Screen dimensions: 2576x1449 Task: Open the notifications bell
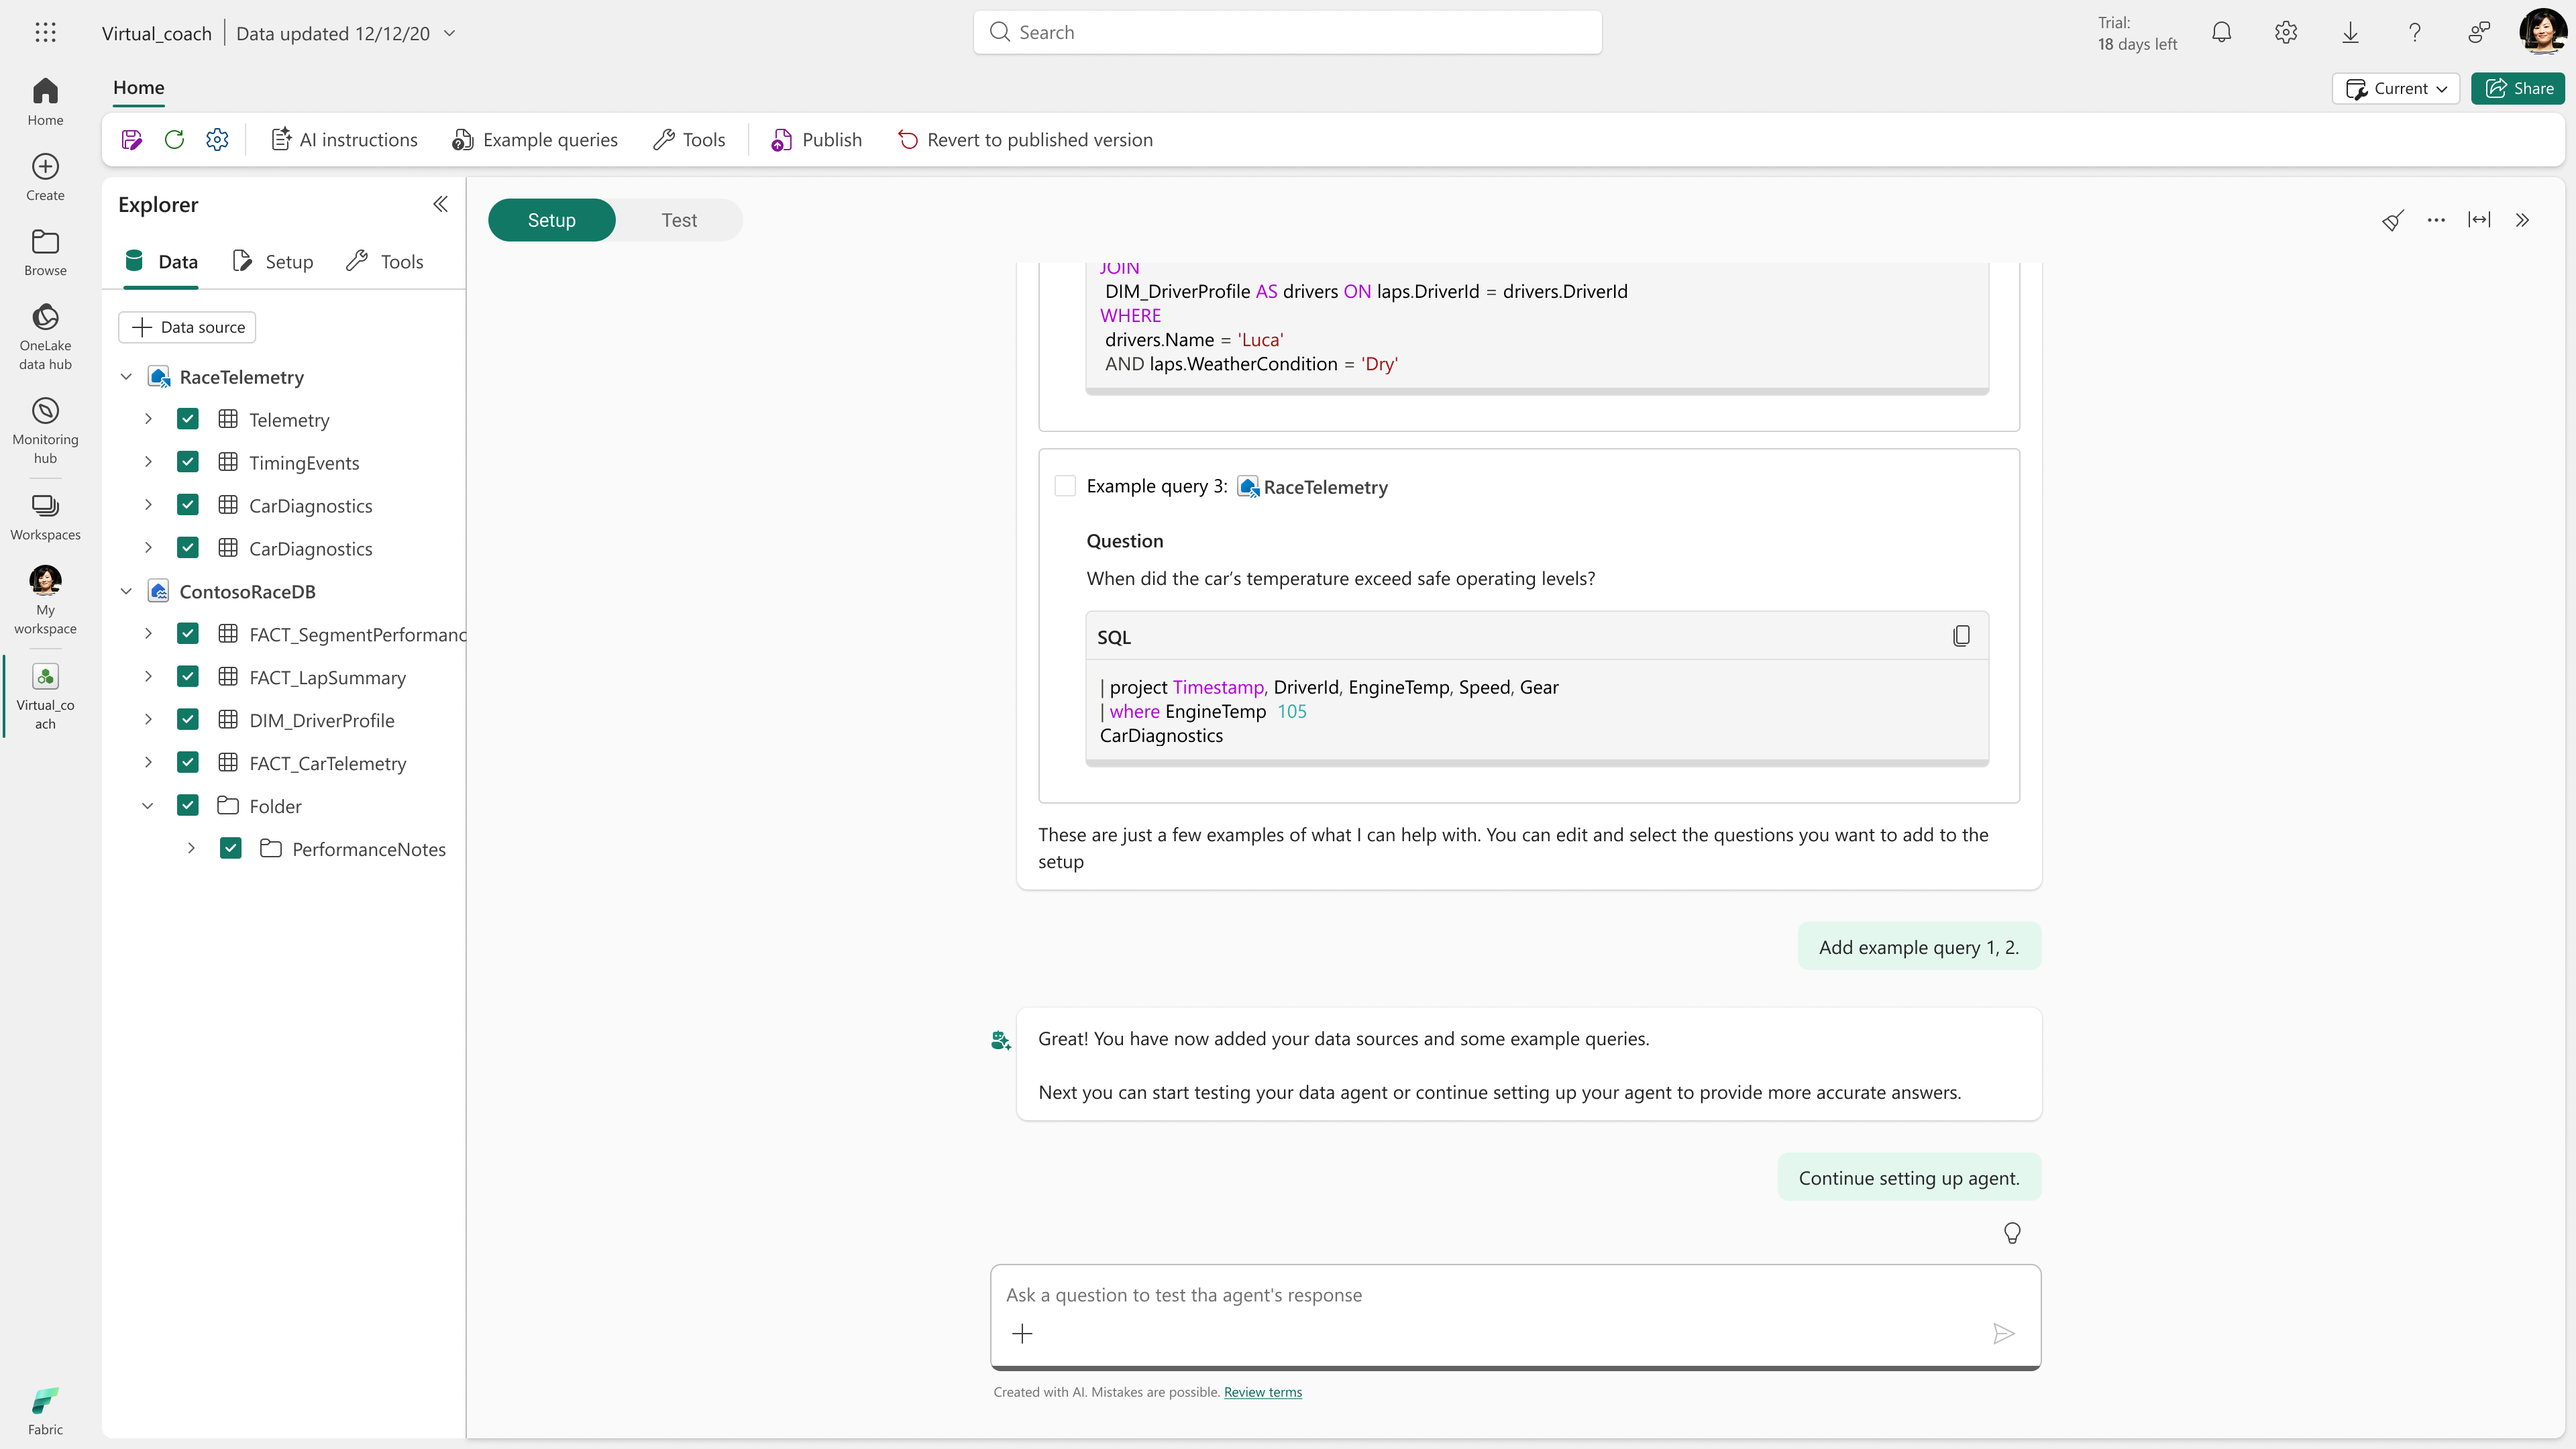pyautogui.click(x=2221, y=33)
